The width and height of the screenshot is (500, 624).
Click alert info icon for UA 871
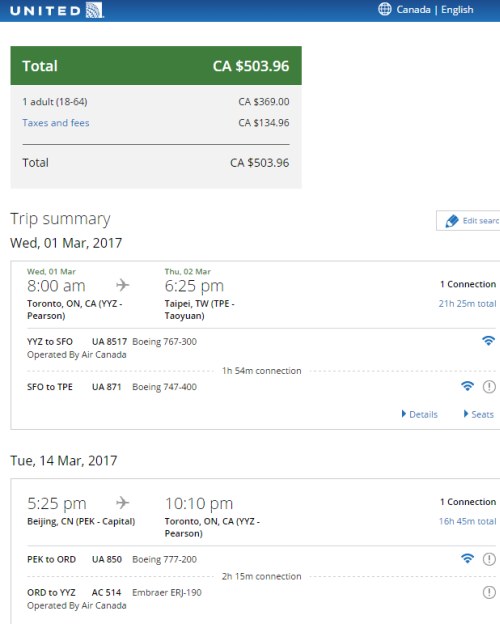coord(489,386)
